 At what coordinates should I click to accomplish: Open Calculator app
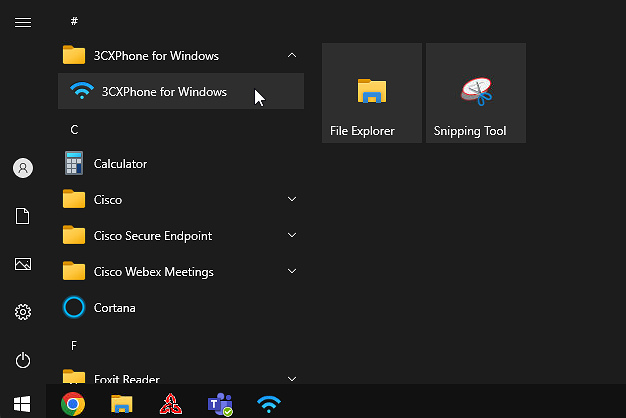click(x=181, y=164)
